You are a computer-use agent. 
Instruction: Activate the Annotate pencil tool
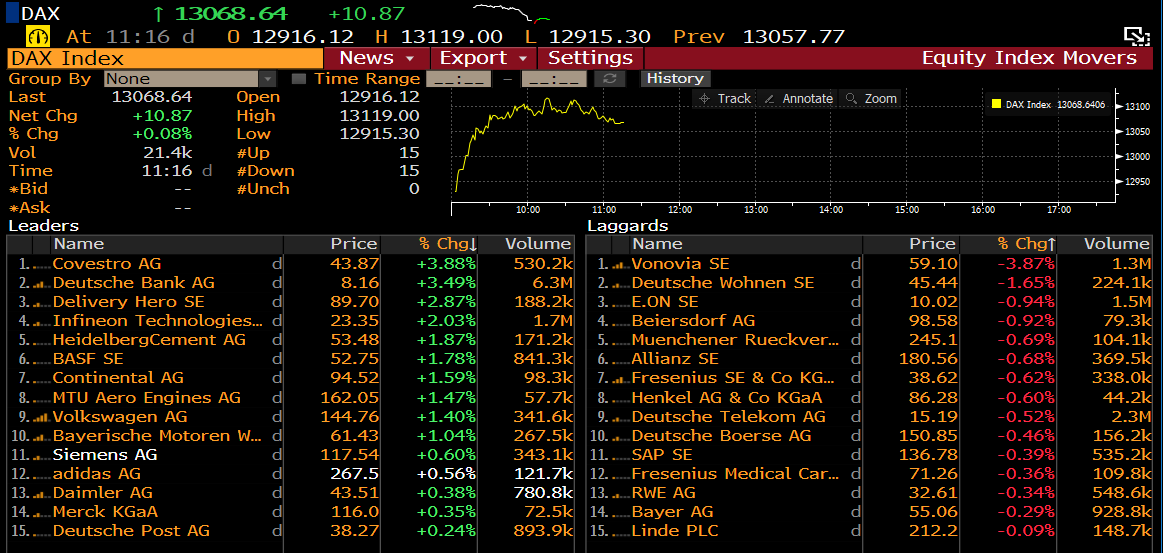pos(797,99)
